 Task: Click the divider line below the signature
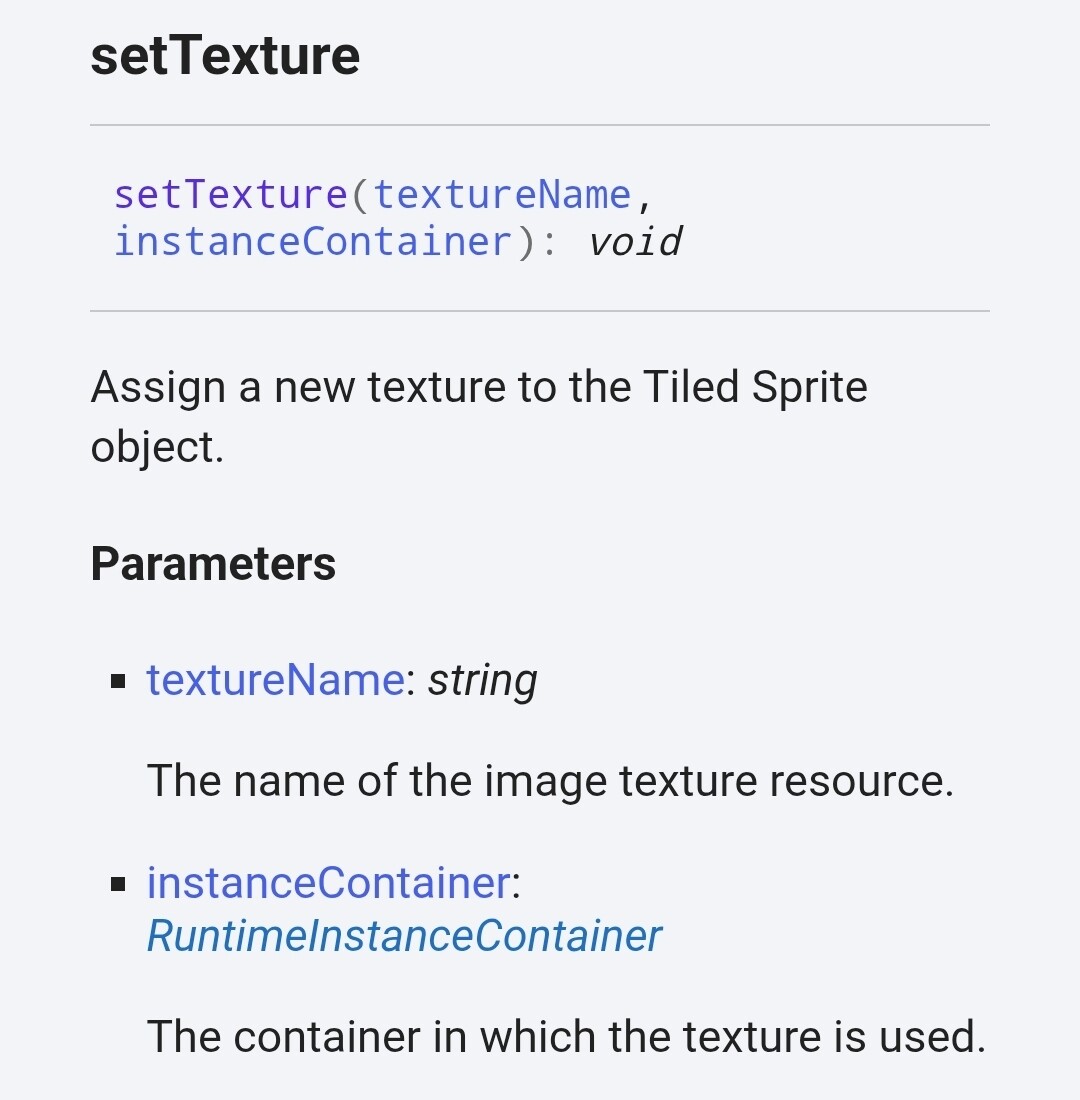540,311
